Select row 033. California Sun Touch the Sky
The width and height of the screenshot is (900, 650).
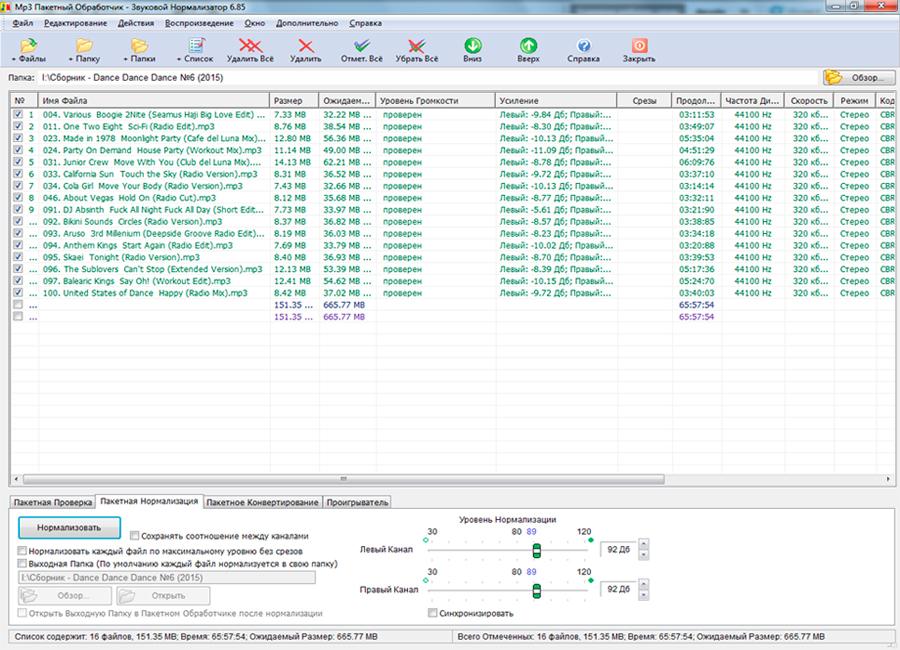tap(453, 174)
